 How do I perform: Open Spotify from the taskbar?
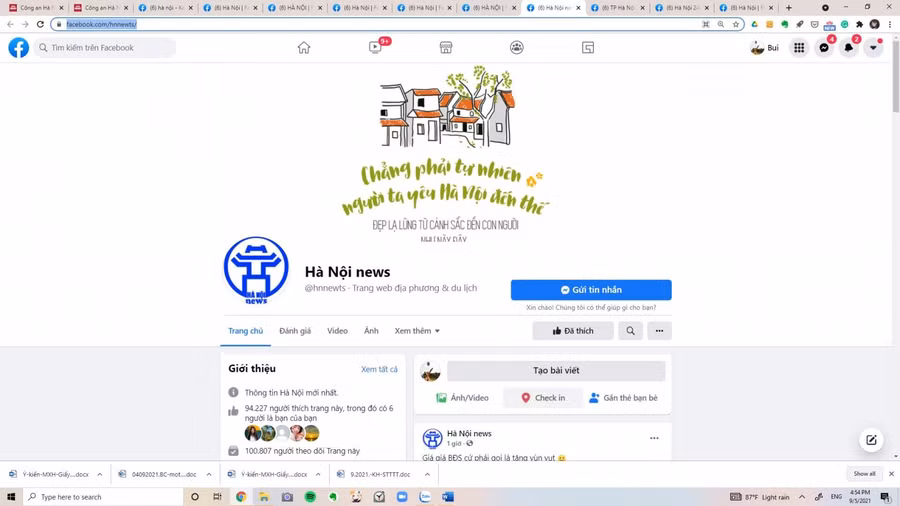coord(310,496)
